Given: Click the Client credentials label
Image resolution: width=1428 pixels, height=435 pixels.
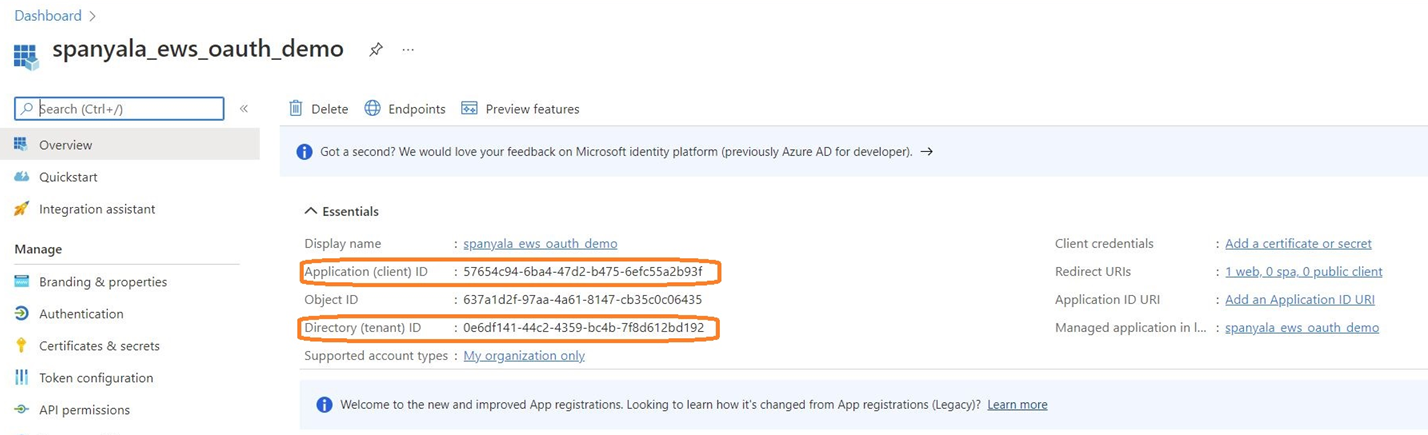Looking at the screenshot, I should (x=1104, y=244).
